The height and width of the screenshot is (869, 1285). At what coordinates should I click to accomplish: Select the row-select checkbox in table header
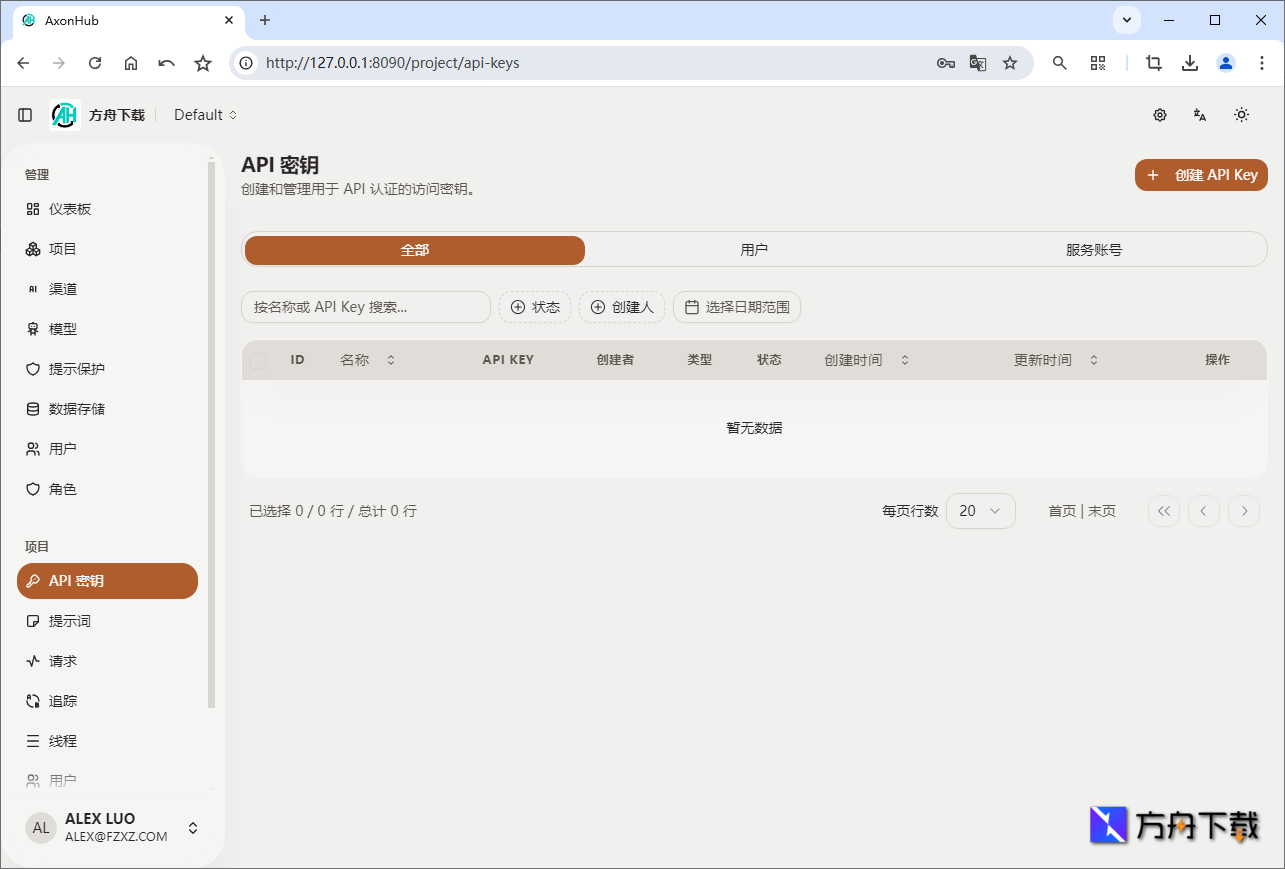tap(257, 359)
